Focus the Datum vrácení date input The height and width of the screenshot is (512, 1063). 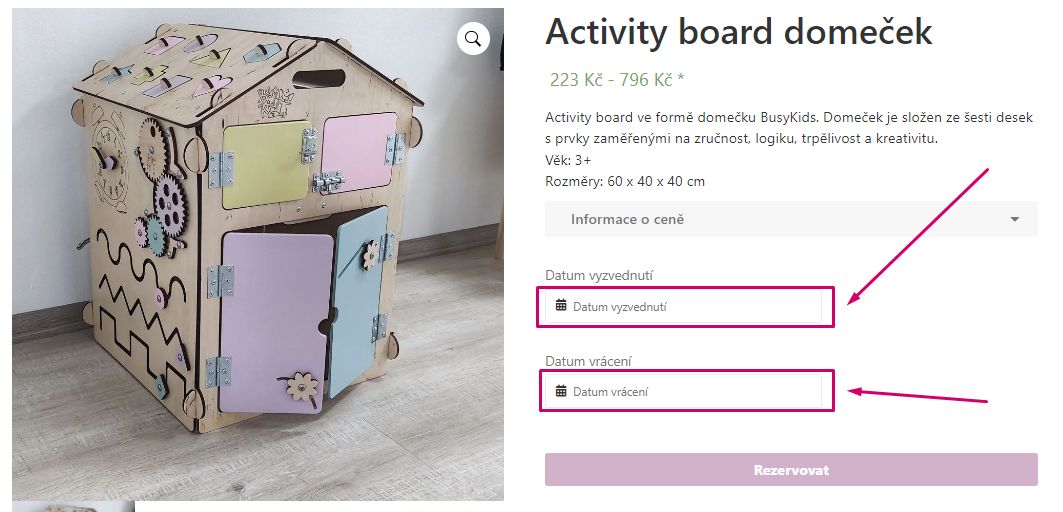coord(690,392)
